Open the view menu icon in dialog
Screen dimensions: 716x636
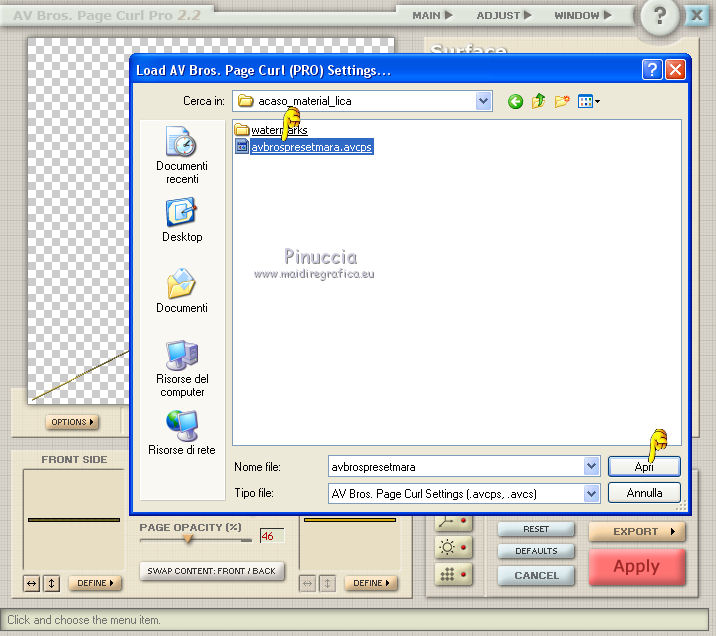[588, 101]
